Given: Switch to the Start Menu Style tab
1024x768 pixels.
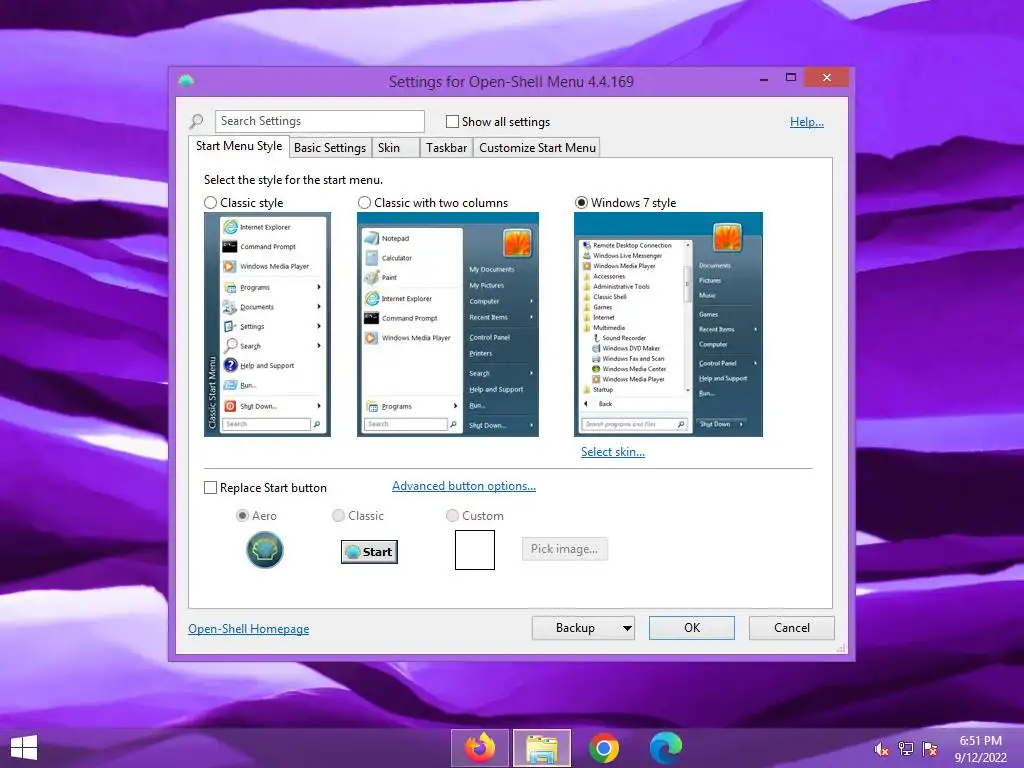Looking at the screenshot, I should pyautogui.click(x=239, y=146).
